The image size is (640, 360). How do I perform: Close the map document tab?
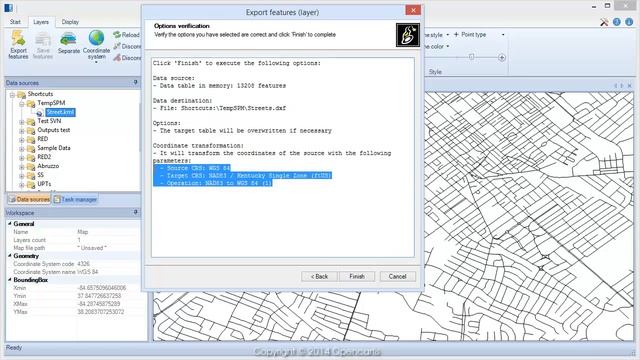[629, 86]
